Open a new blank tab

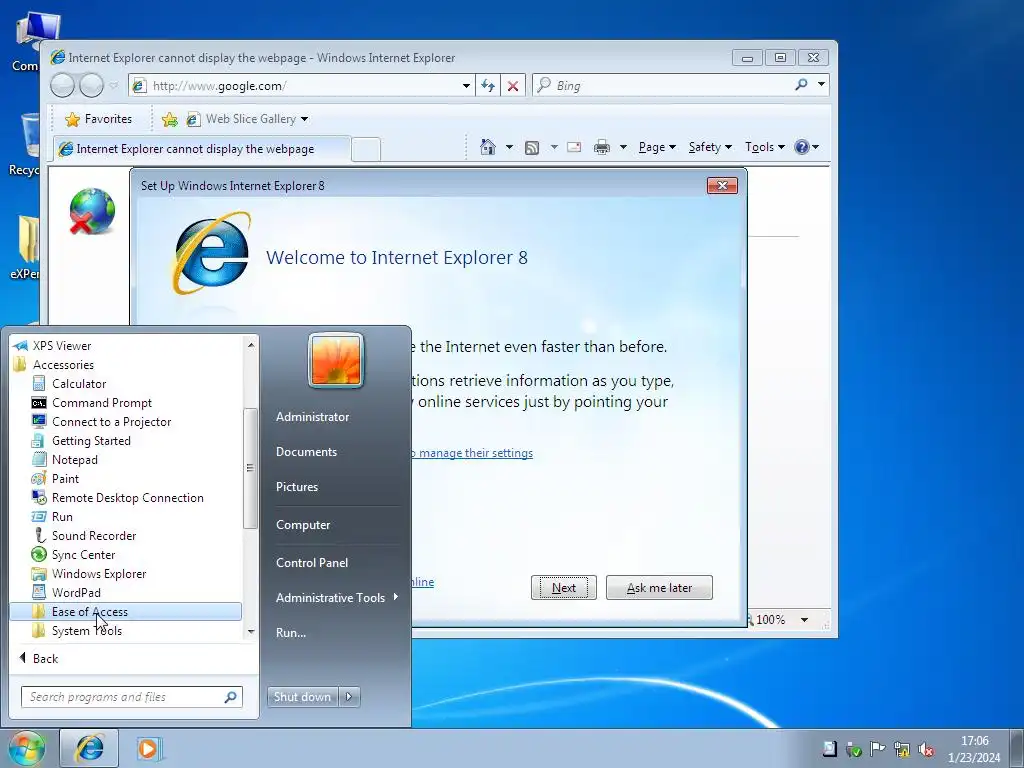[366, 150]
